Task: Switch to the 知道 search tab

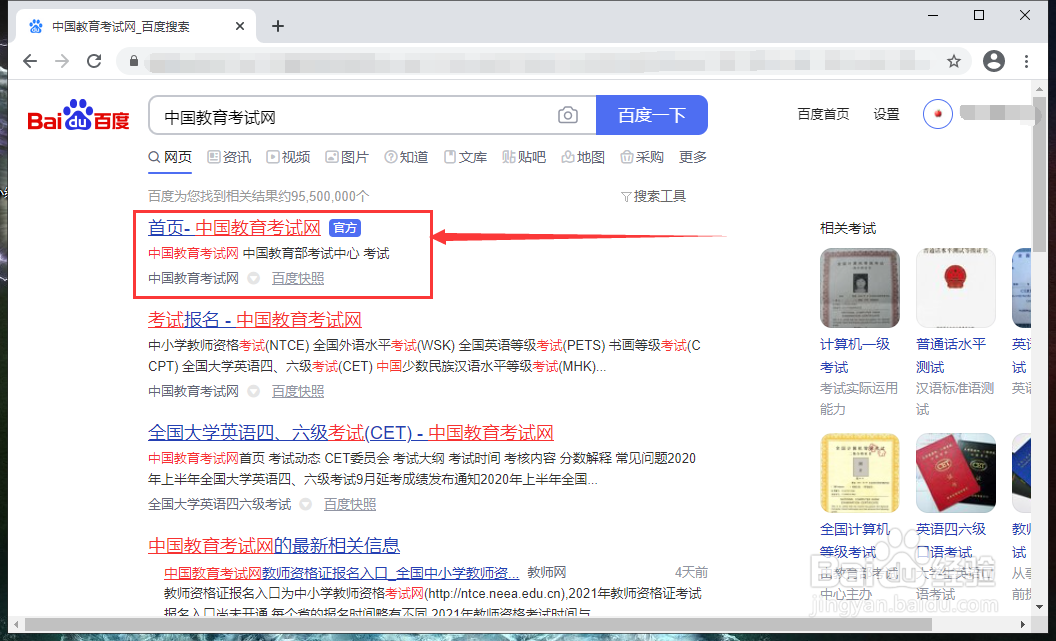Action: [406, 157]
